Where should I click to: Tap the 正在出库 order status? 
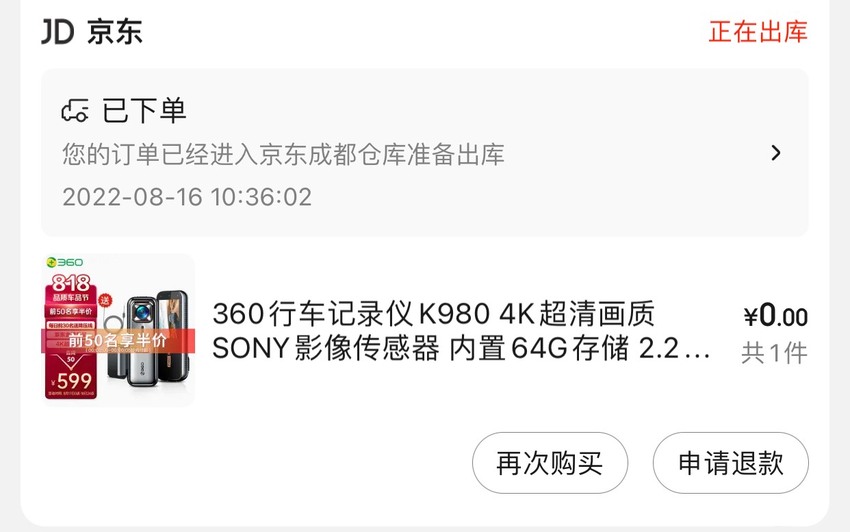[x=758, y=31]
